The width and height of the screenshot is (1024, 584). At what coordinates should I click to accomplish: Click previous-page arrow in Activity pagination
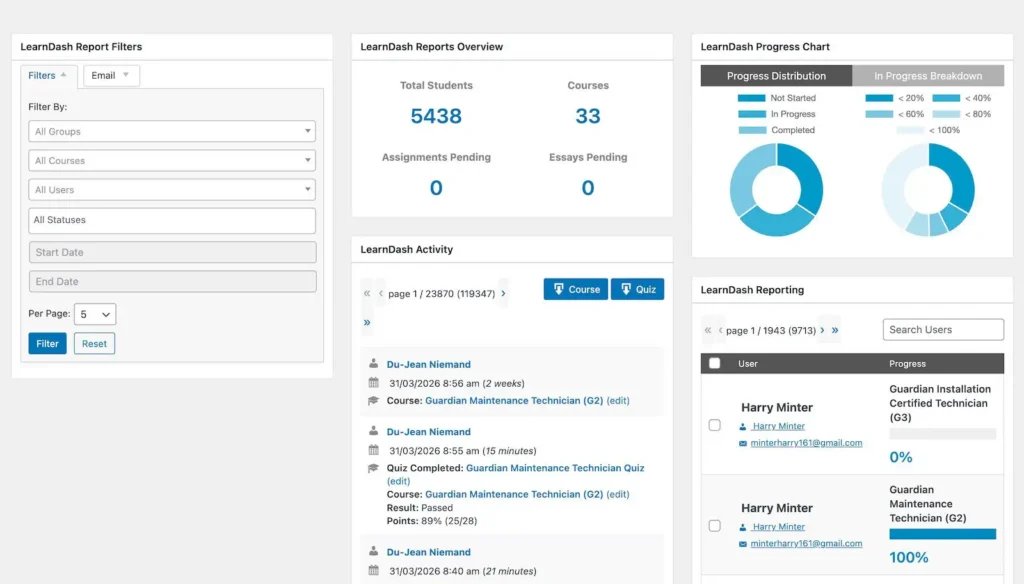click(x=381, y=293)
